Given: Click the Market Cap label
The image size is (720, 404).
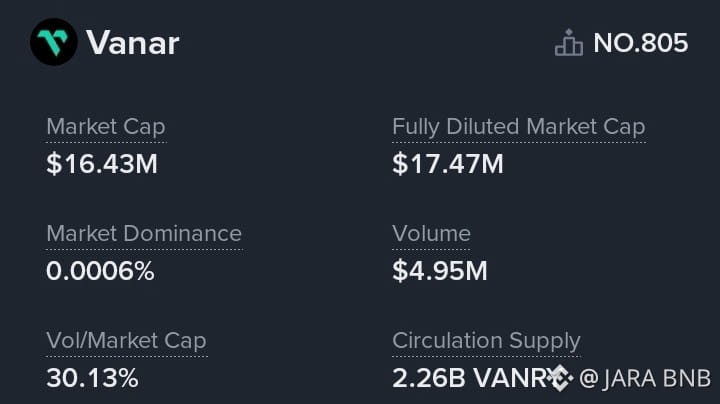Looking at the screenshot, I should coord(105,127).
